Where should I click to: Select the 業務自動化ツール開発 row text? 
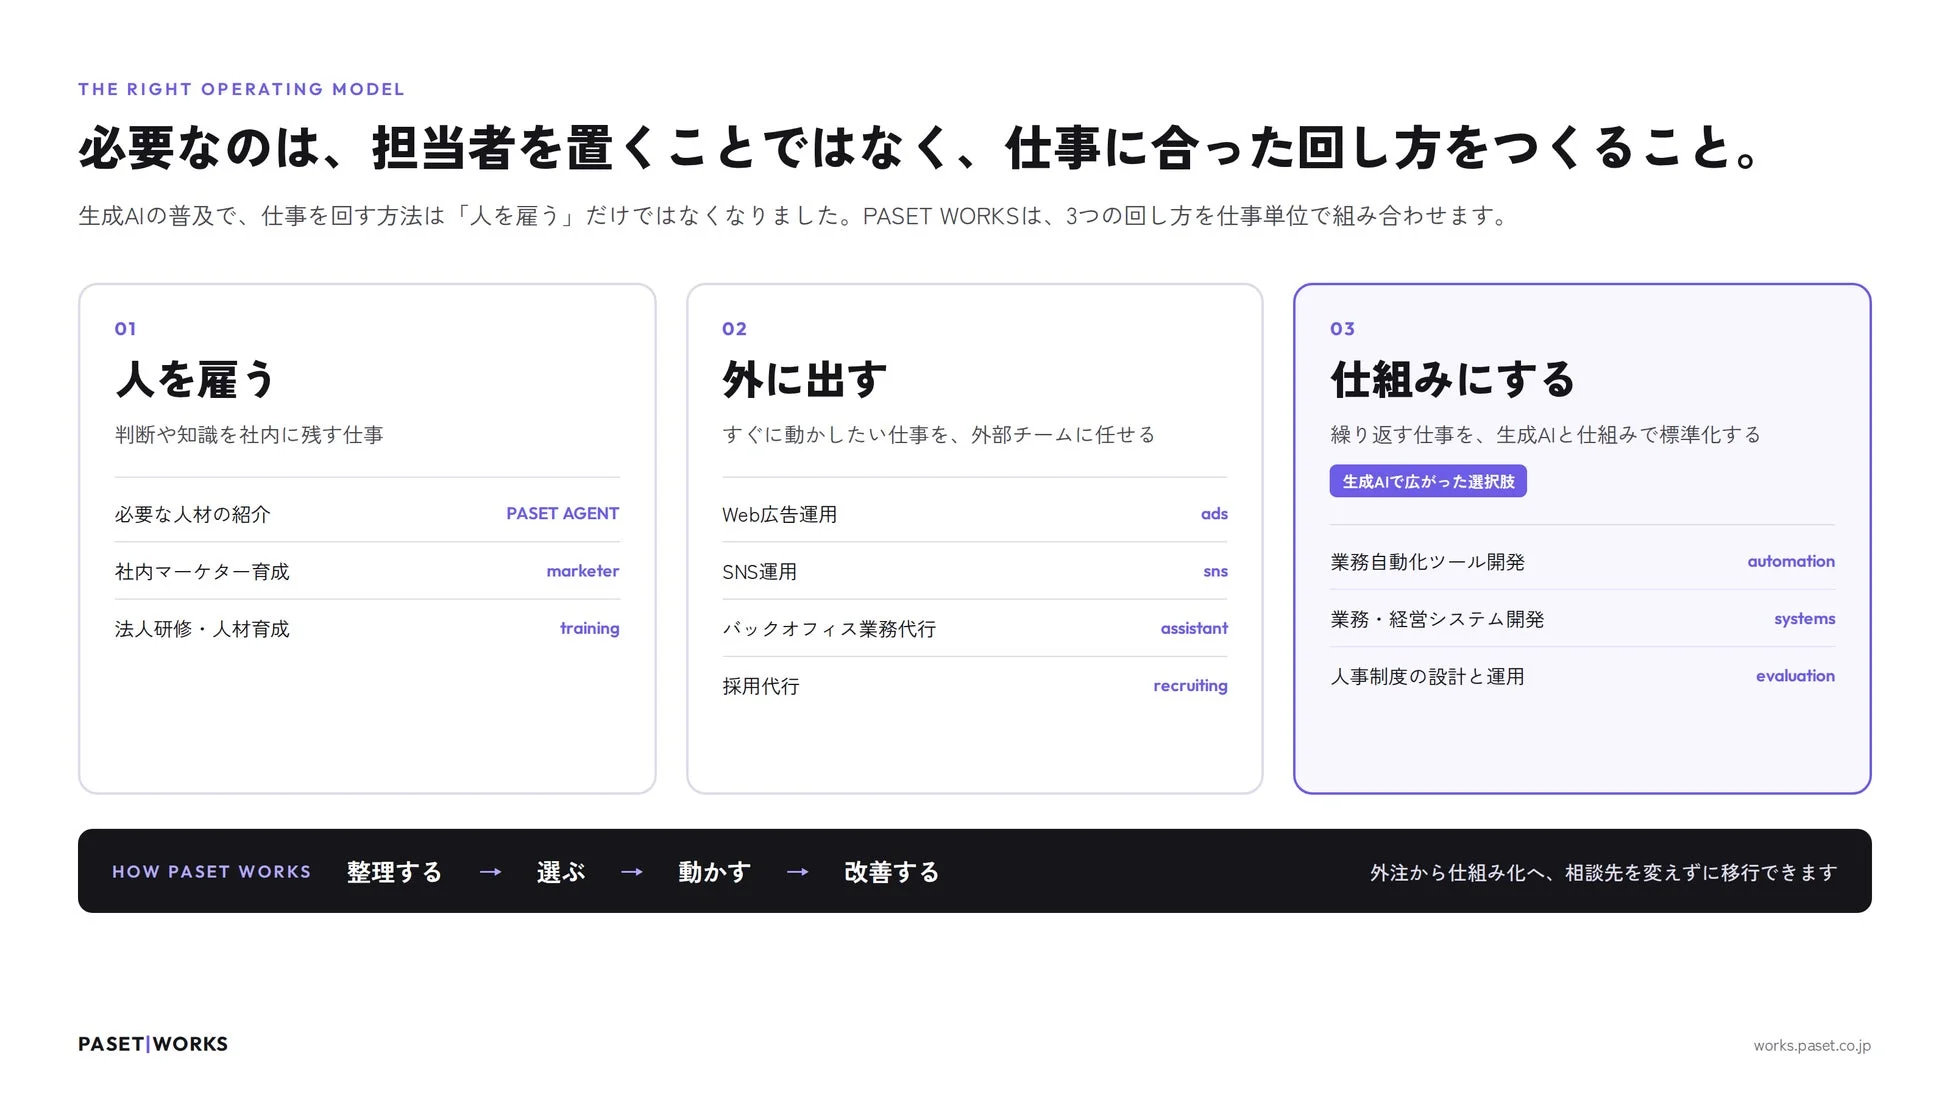pyautogui.click(x=1427, y=562)
